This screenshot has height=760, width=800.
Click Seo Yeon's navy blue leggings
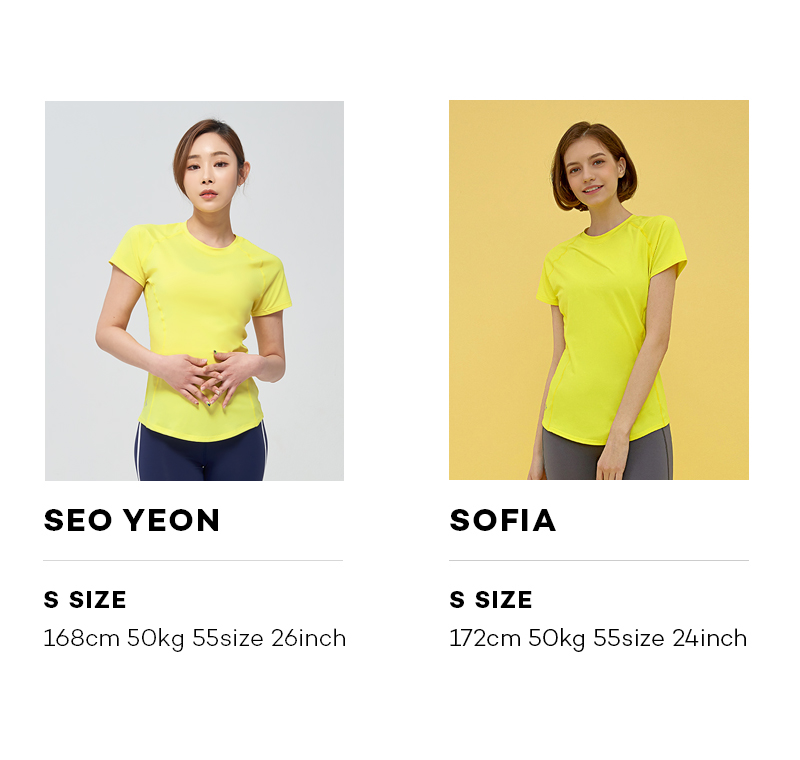[x=201, y=455]
